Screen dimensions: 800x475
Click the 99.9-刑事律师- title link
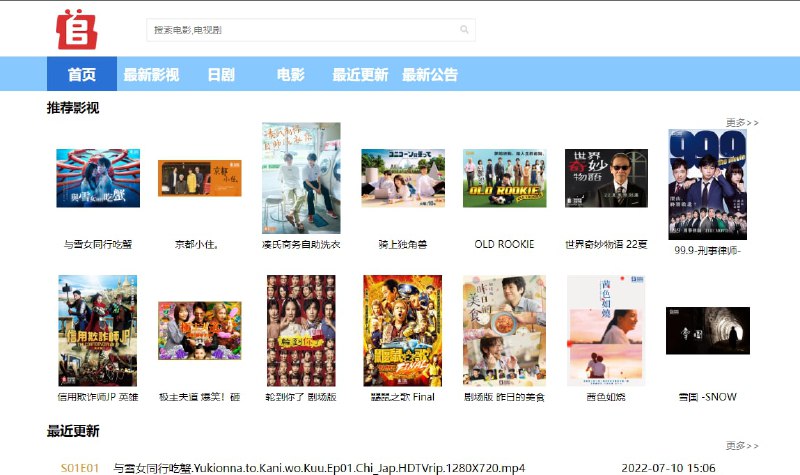pos(708,251)
